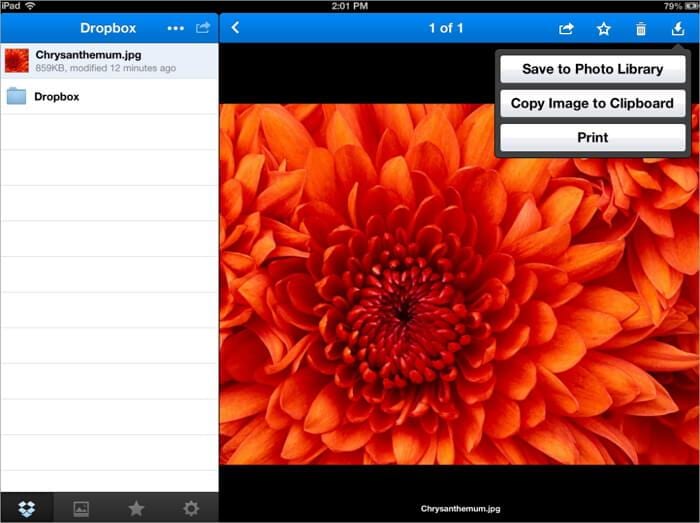Share the photo from the viewer toolbar
The image size is (700, 523).
pos(566,29)
